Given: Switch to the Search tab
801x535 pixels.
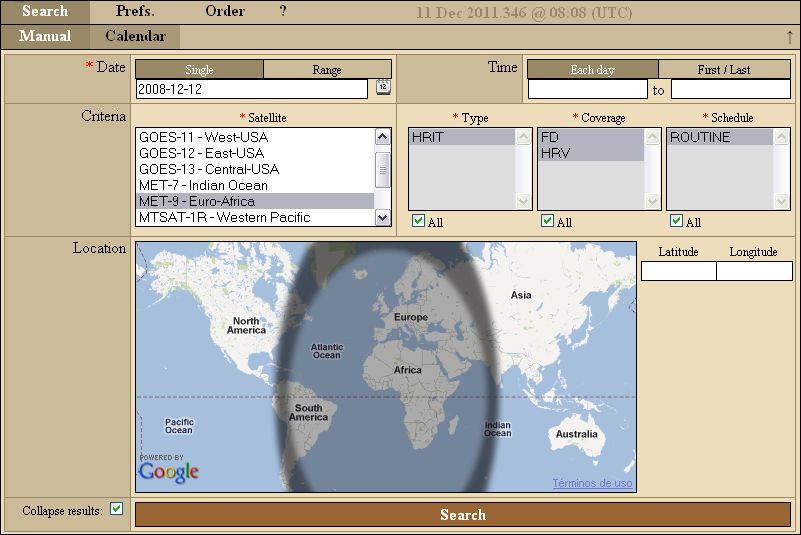Looking at the screenshot, I should pyautogui.click(x=45, y=11).
